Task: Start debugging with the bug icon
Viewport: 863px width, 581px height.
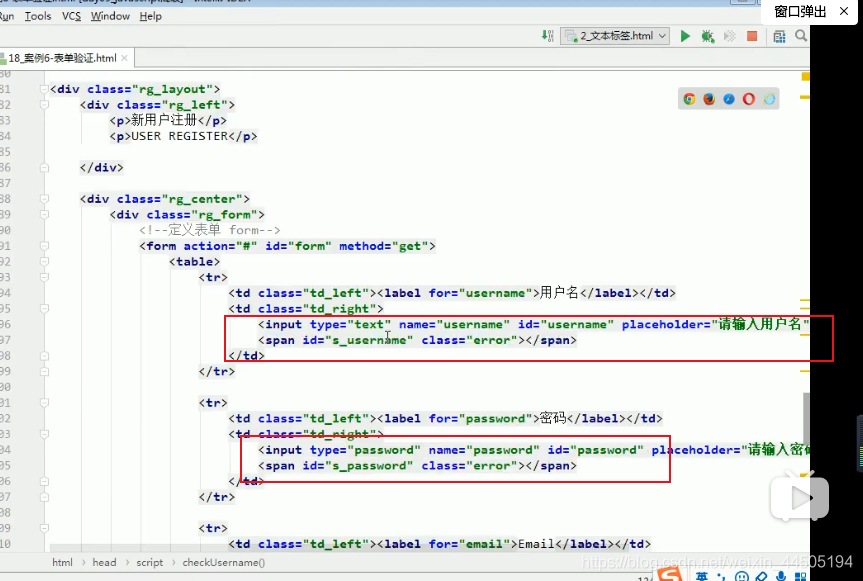Action: coord(708,36)
